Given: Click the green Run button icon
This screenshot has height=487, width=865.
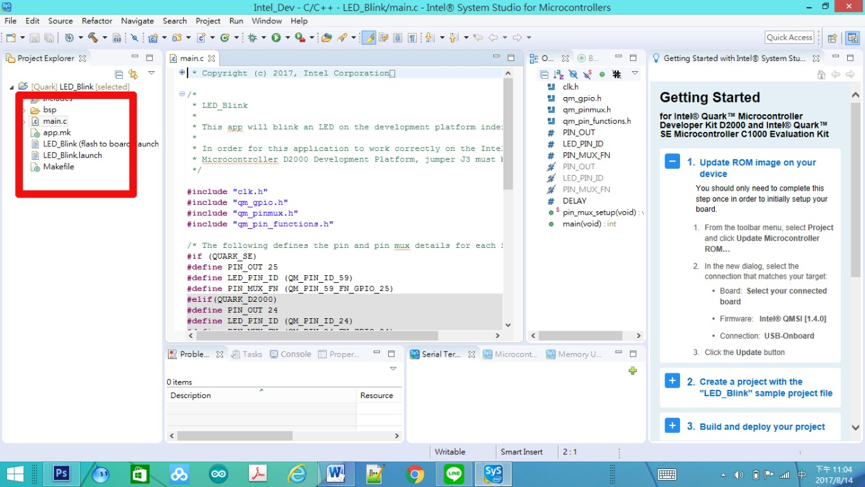Looking at the screenshot, I should click(276, 38).
